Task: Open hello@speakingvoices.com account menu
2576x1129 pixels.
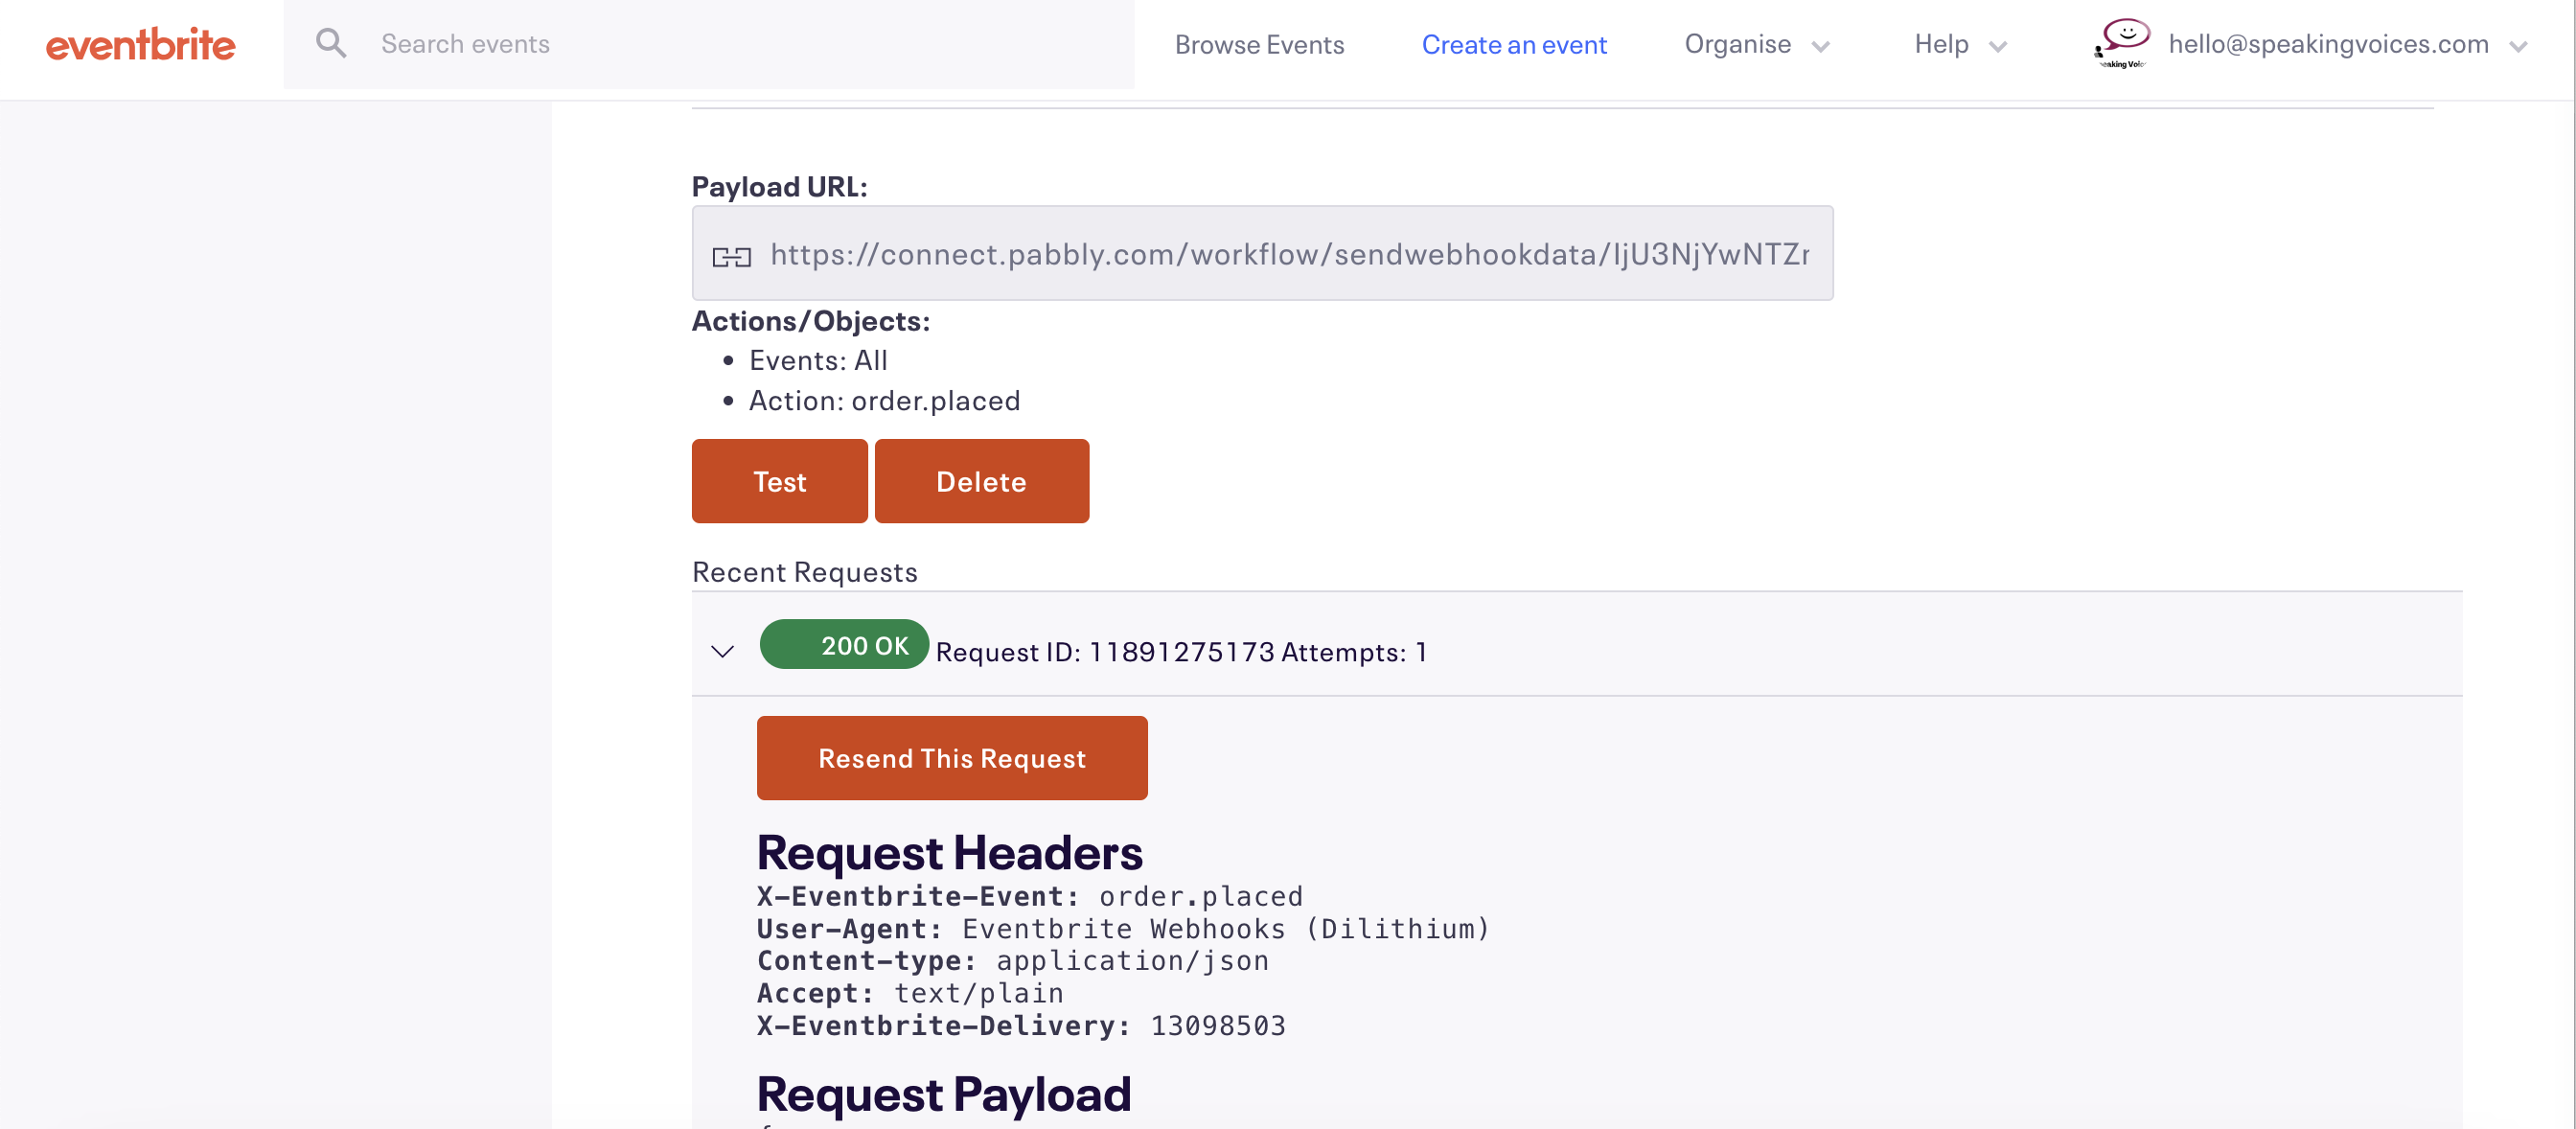Action: pos(2328,44)
